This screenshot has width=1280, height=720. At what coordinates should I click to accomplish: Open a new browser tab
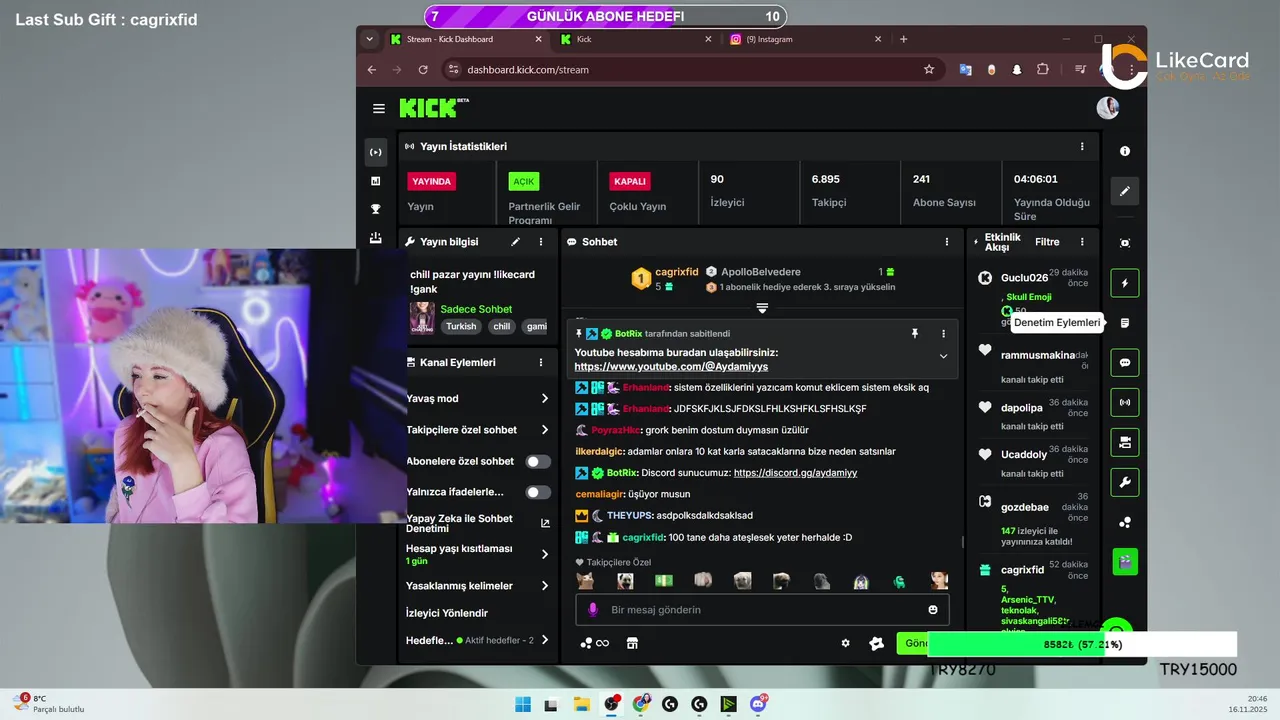904,39
